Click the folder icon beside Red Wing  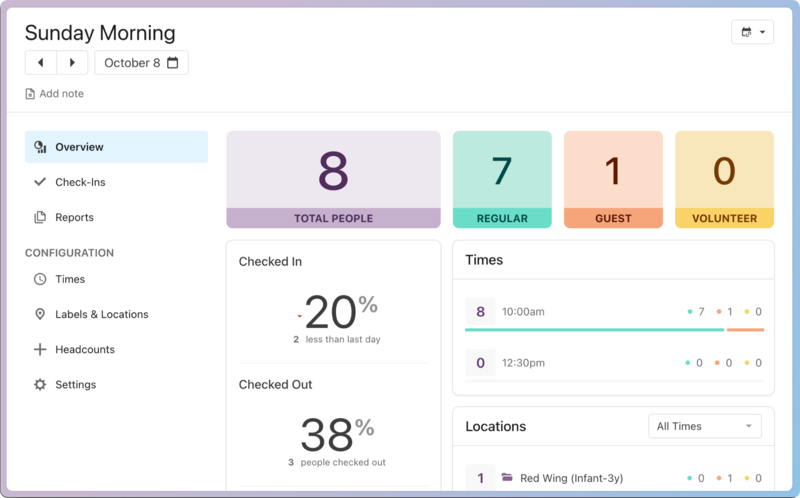coord(507,478)
